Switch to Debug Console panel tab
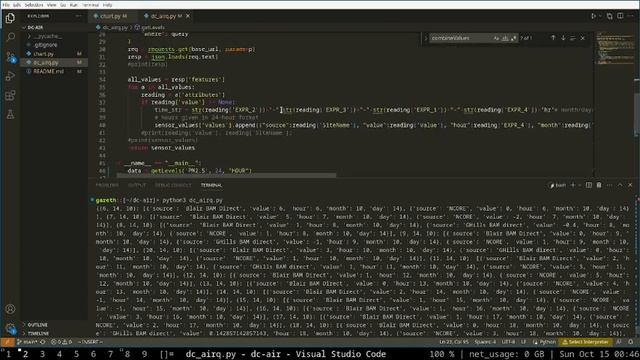Screen dimensions: 640x360 (x=173, y=185)
